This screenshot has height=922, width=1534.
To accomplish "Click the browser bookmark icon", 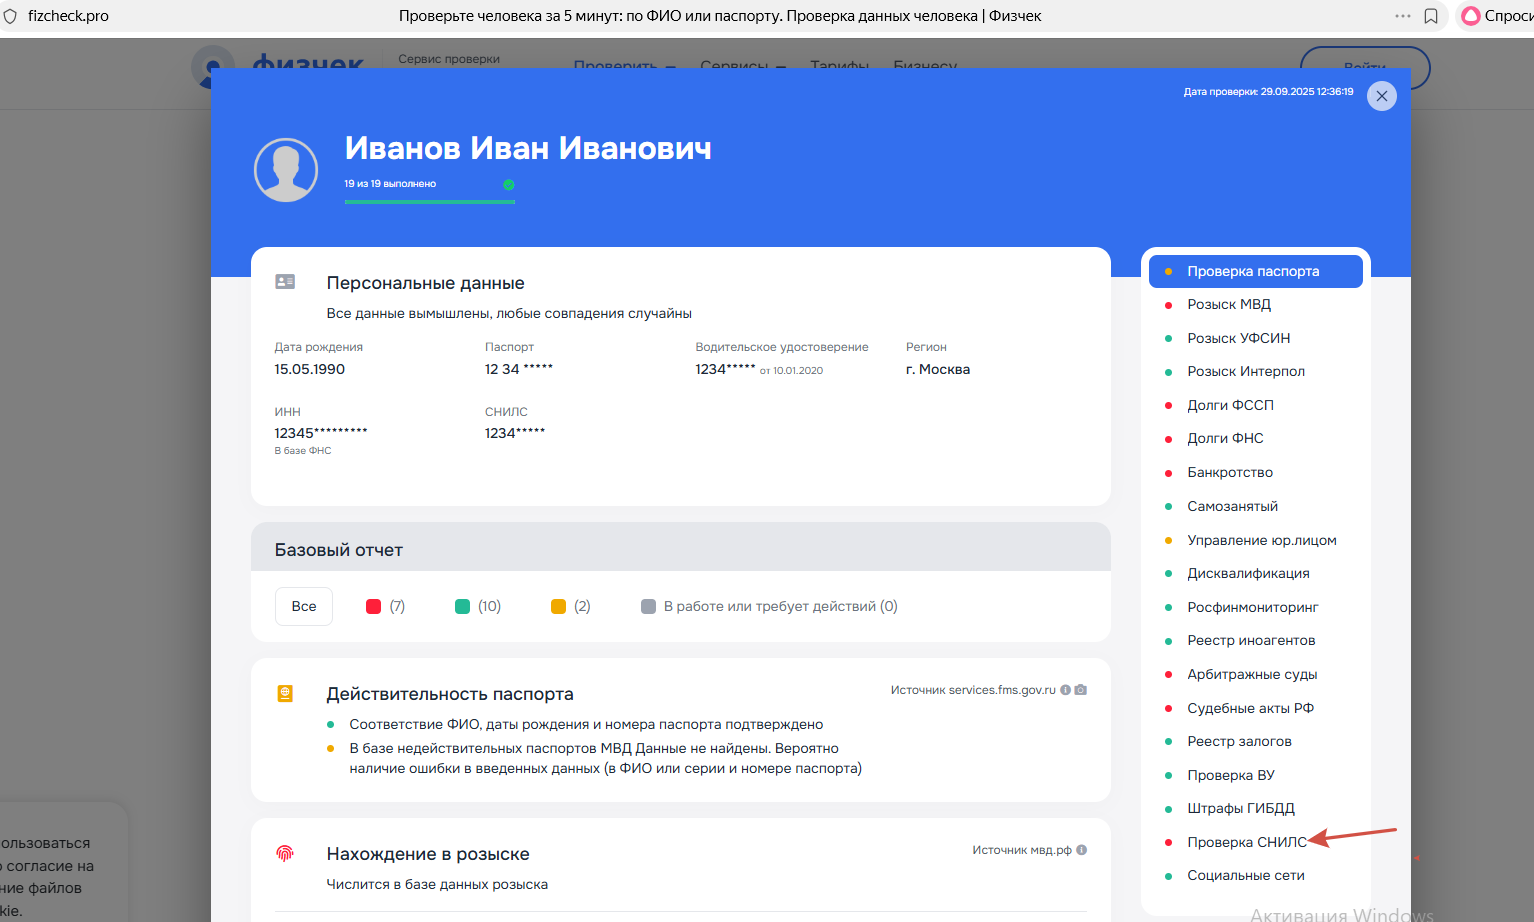I will click(x=1431, y=16).
